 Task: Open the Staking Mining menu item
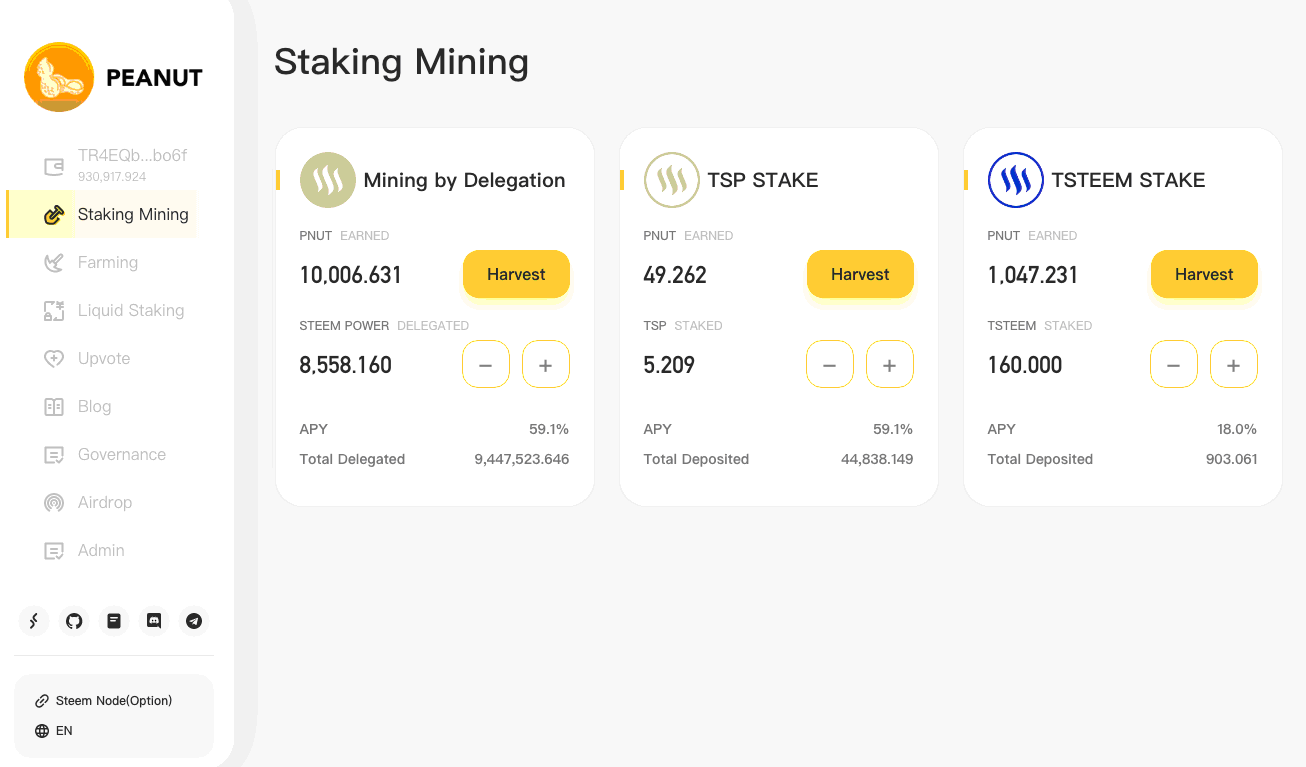[102, 214]
